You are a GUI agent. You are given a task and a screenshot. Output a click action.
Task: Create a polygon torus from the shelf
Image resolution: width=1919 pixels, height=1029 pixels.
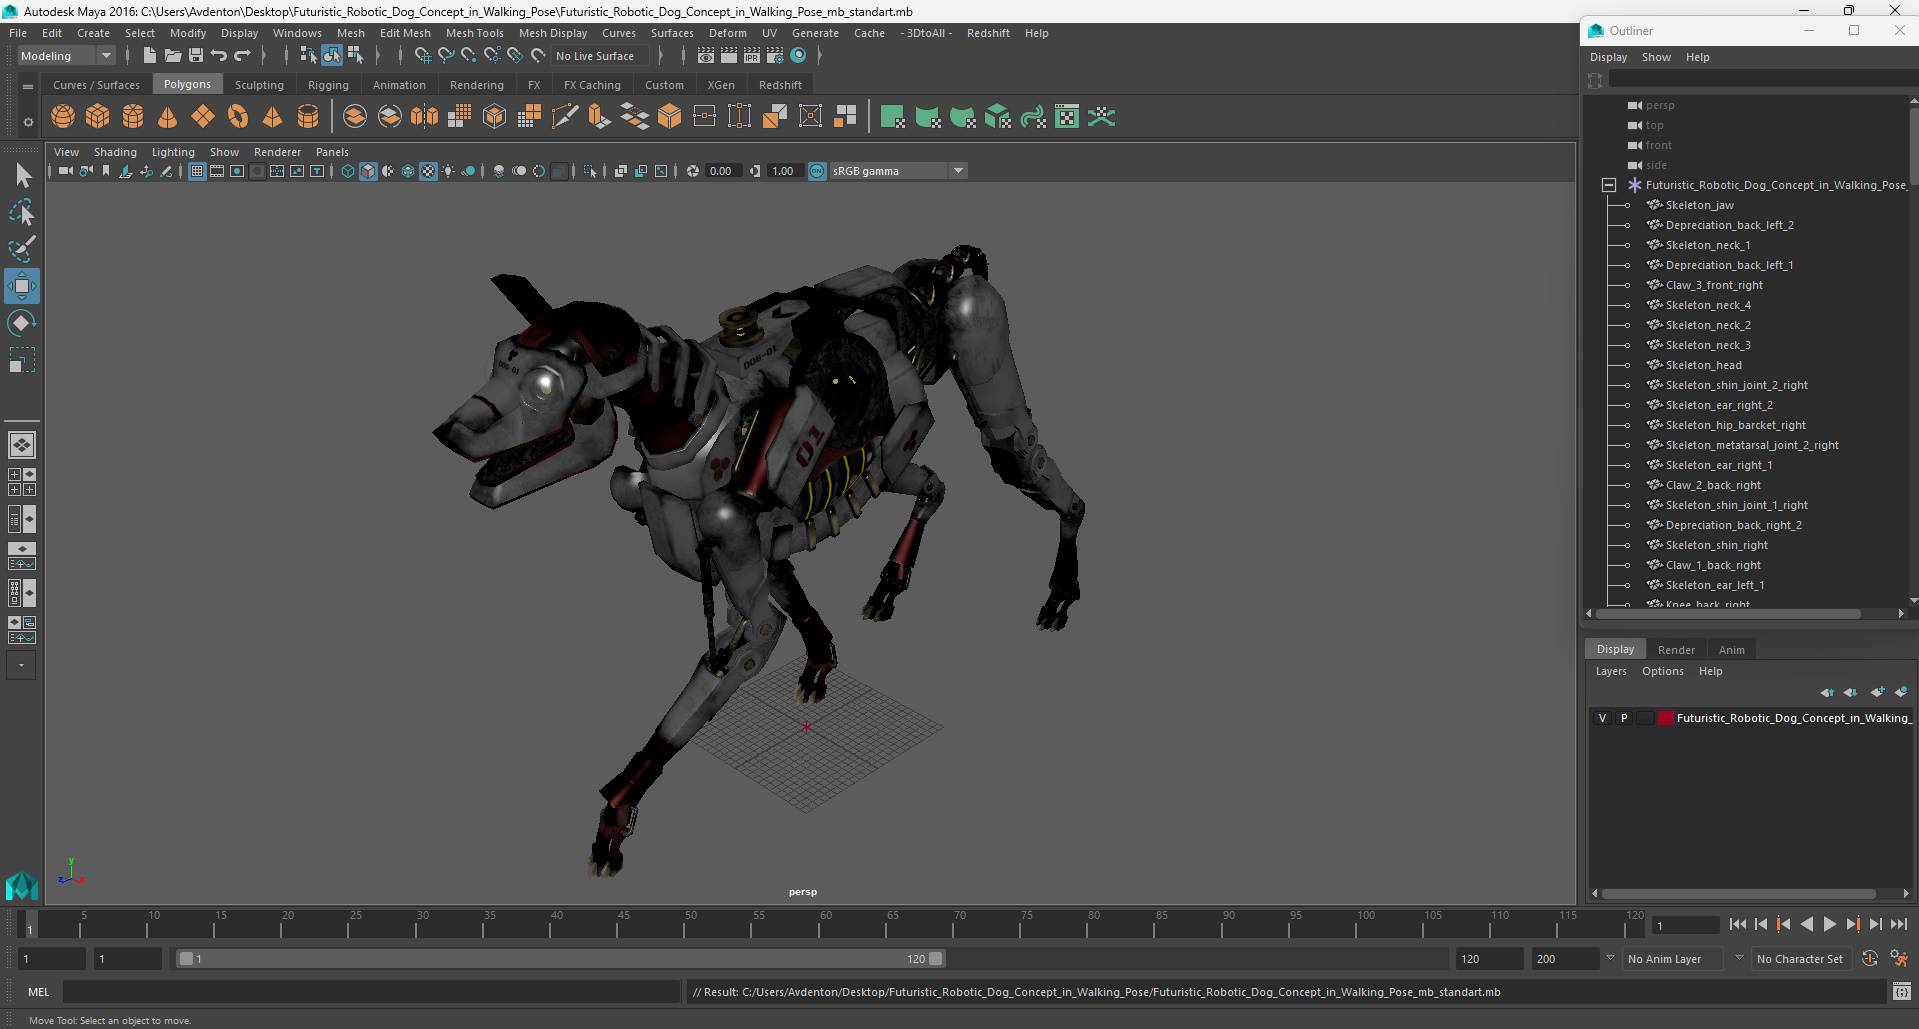(x=238, y=117)
